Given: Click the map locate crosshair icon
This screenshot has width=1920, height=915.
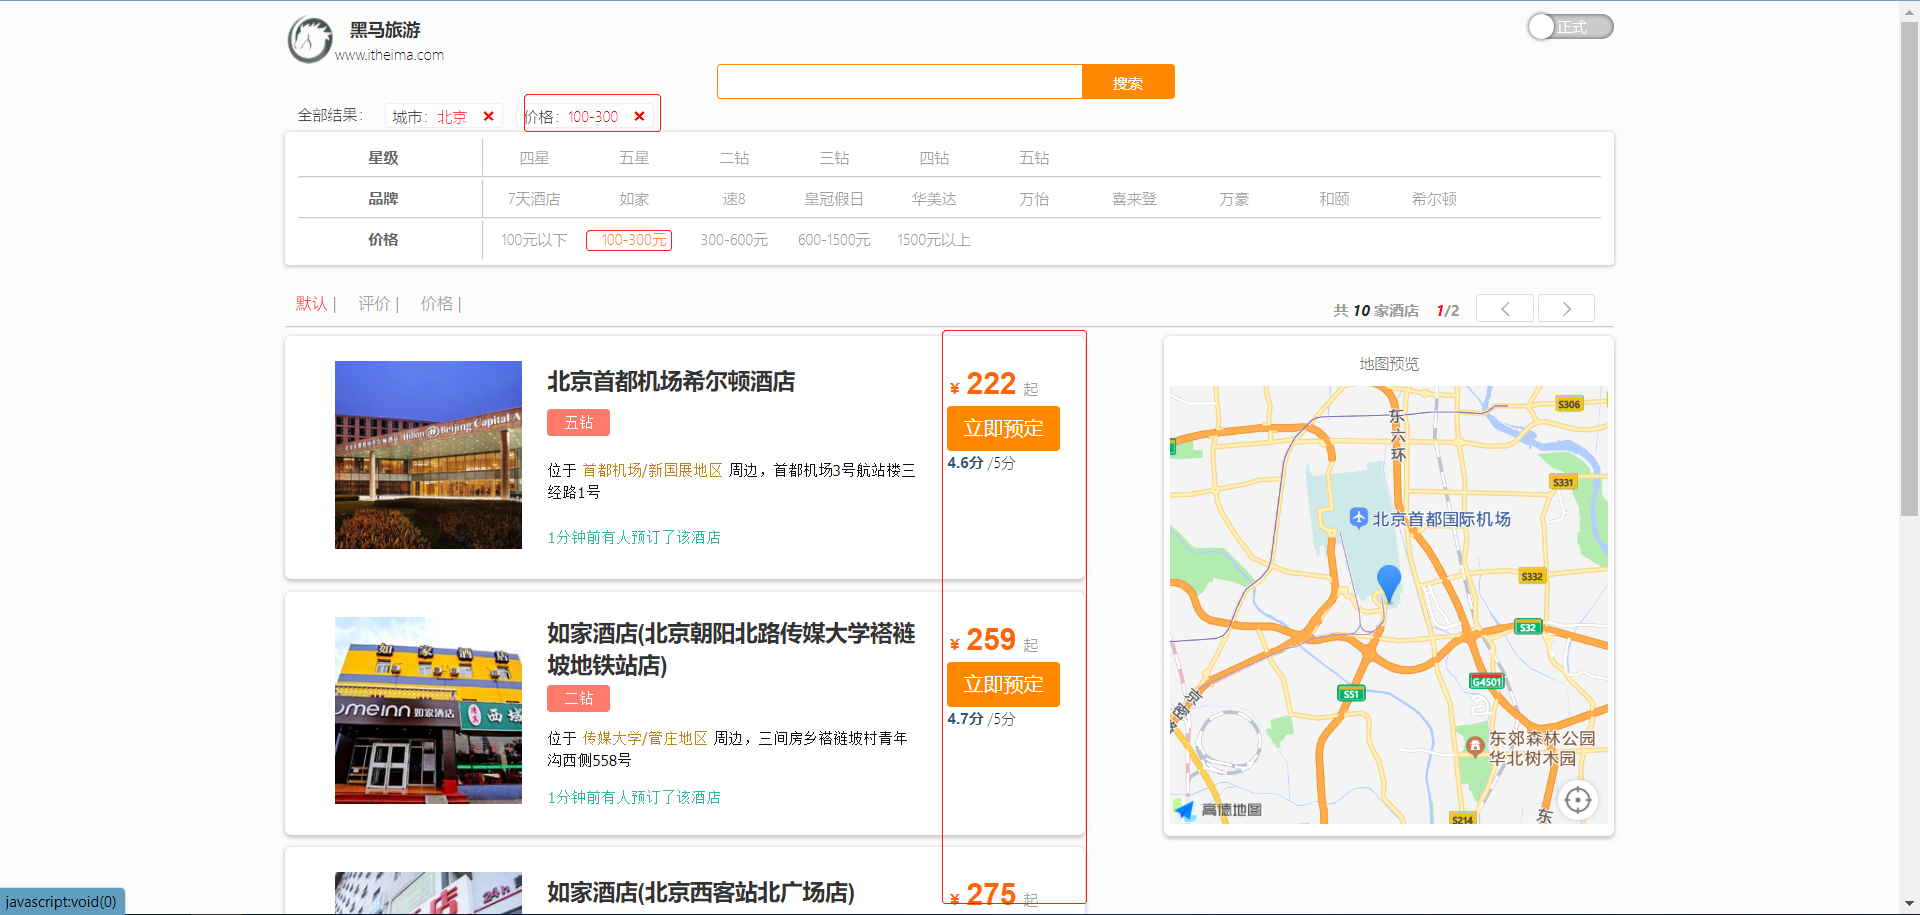Looking at the screenshot, I should click(1578, 800).
